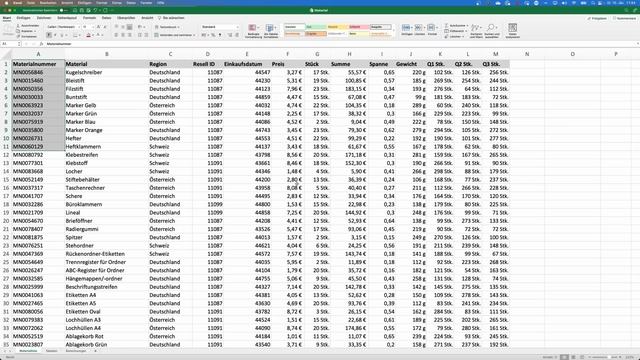Click the Ausschneiden cut button
This screenshot has height=360, width=640.
click(x=28, y=26)
